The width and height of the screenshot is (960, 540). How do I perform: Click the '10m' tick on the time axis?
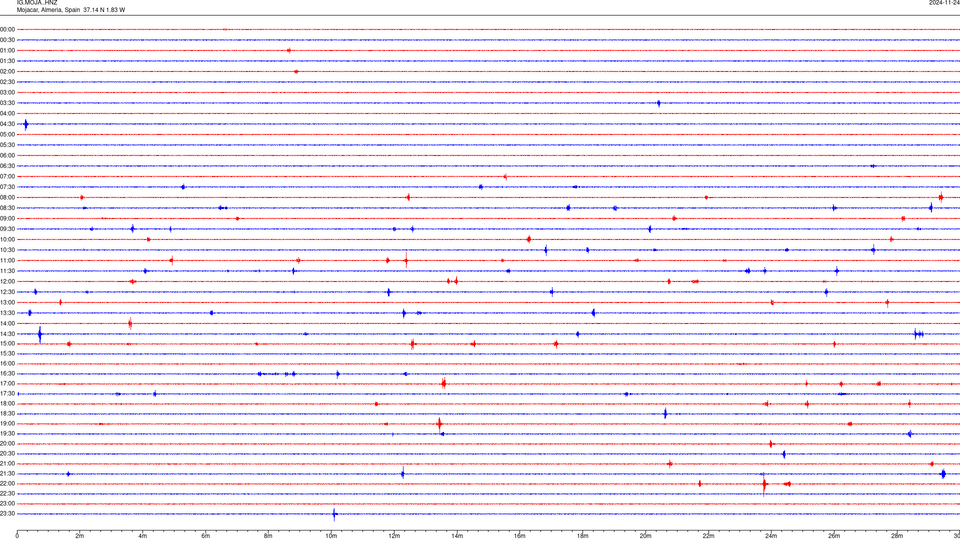click(331, 536)
